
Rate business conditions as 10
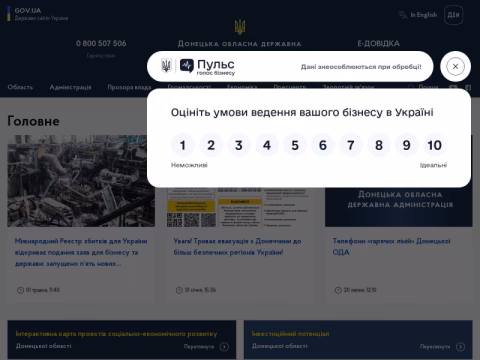(x=435, y=145)
